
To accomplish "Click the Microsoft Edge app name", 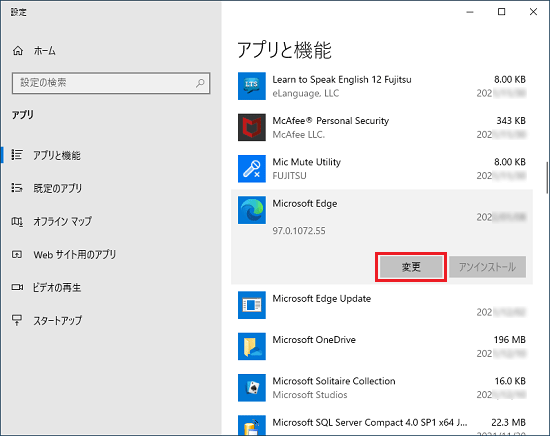I will coord(304,203).
